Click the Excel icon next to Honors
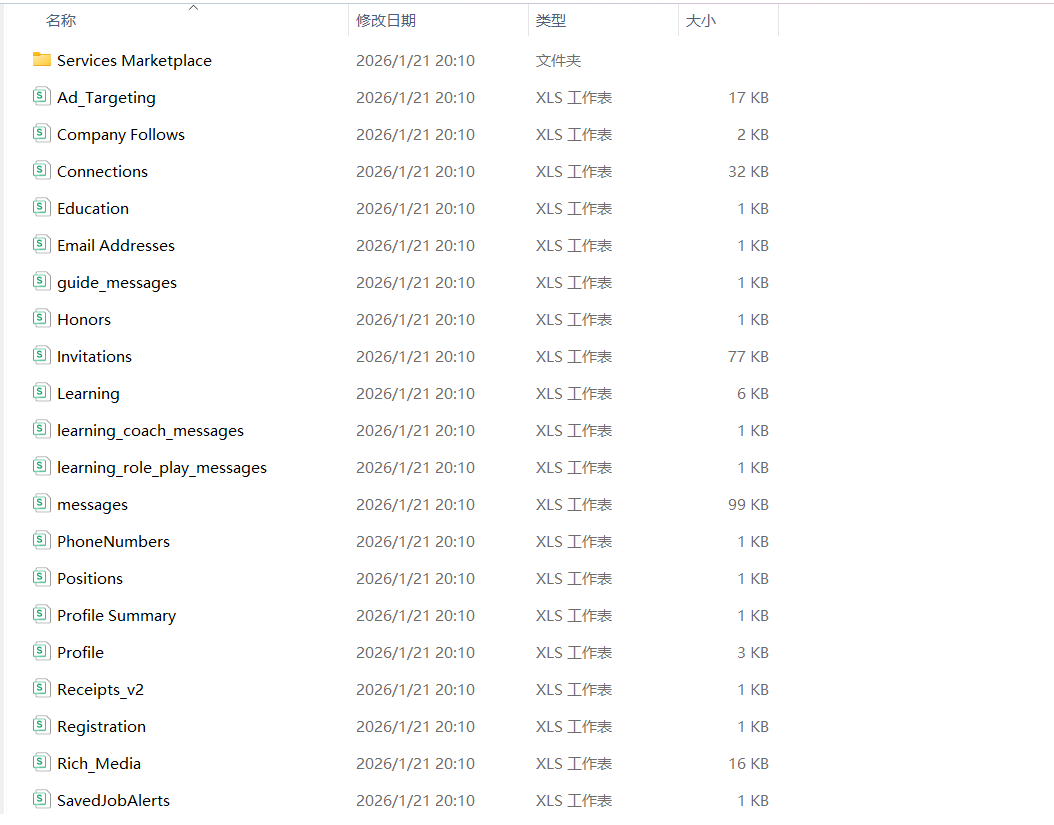The image size is (1054, 825). click(41, 318)
